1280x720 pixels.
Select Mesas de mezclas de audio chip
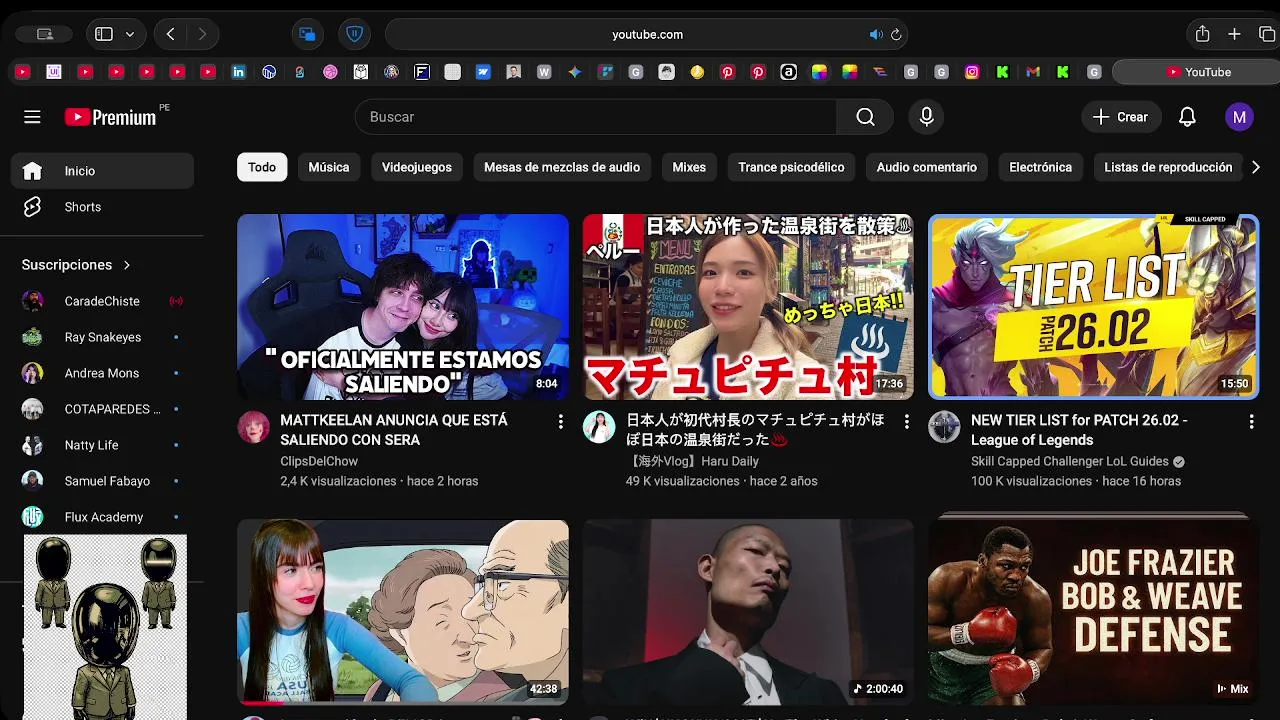tap(562, 167)
